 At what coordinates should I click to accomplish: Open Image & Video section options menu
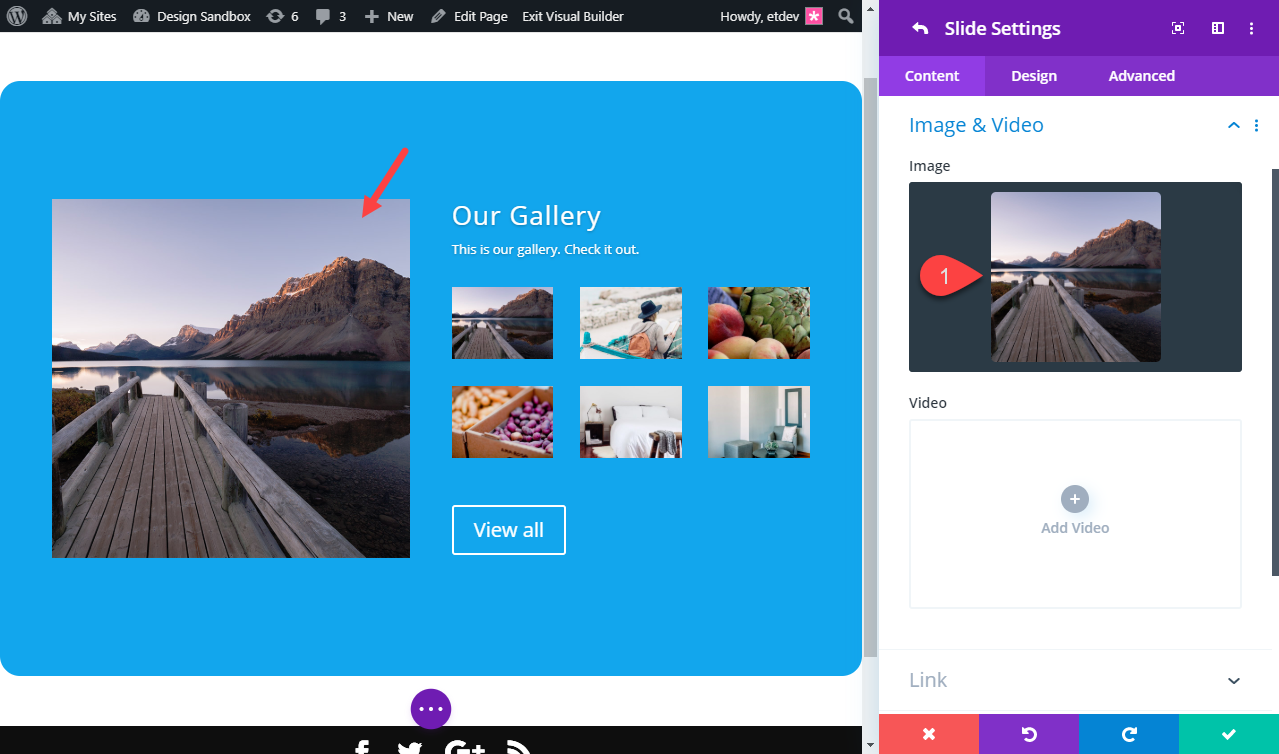(1257, 125)
